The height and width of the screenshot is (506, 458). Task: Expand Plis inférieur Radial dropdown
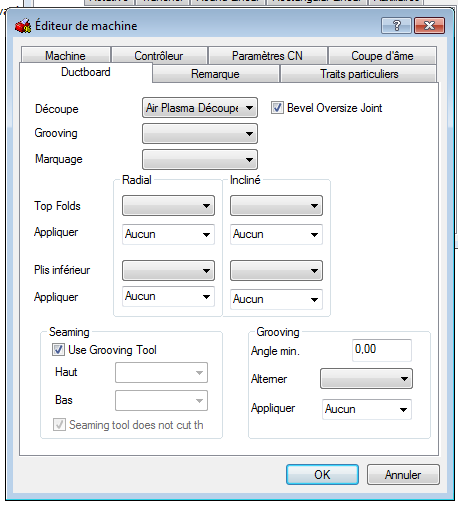168,270
